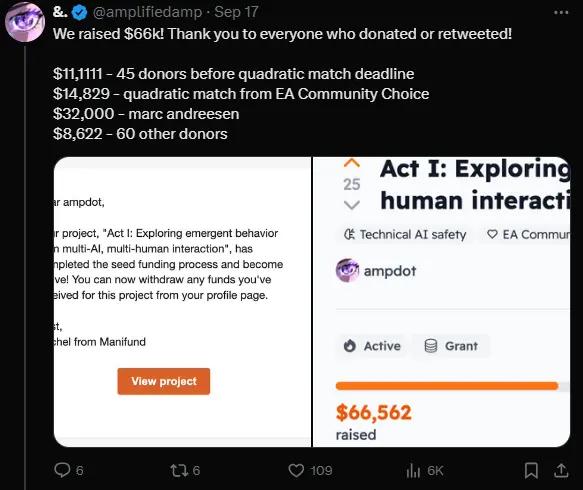583x490 pixels.
Task: Click the Grant coins badge
Action: coord(451,346)
